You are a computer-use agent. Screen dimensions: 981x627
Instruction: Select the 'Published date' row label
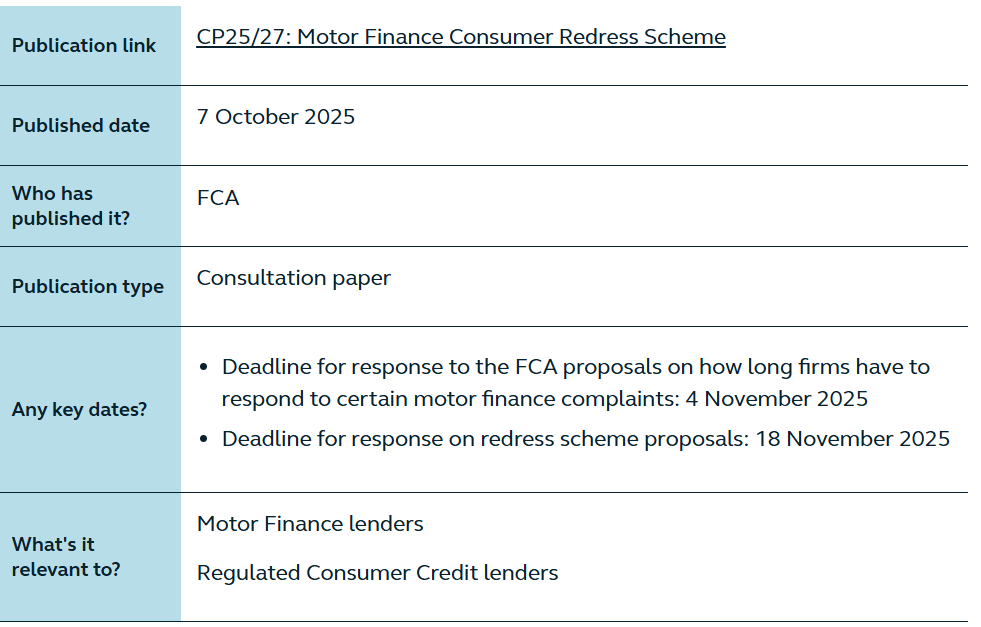pos(81,126)
